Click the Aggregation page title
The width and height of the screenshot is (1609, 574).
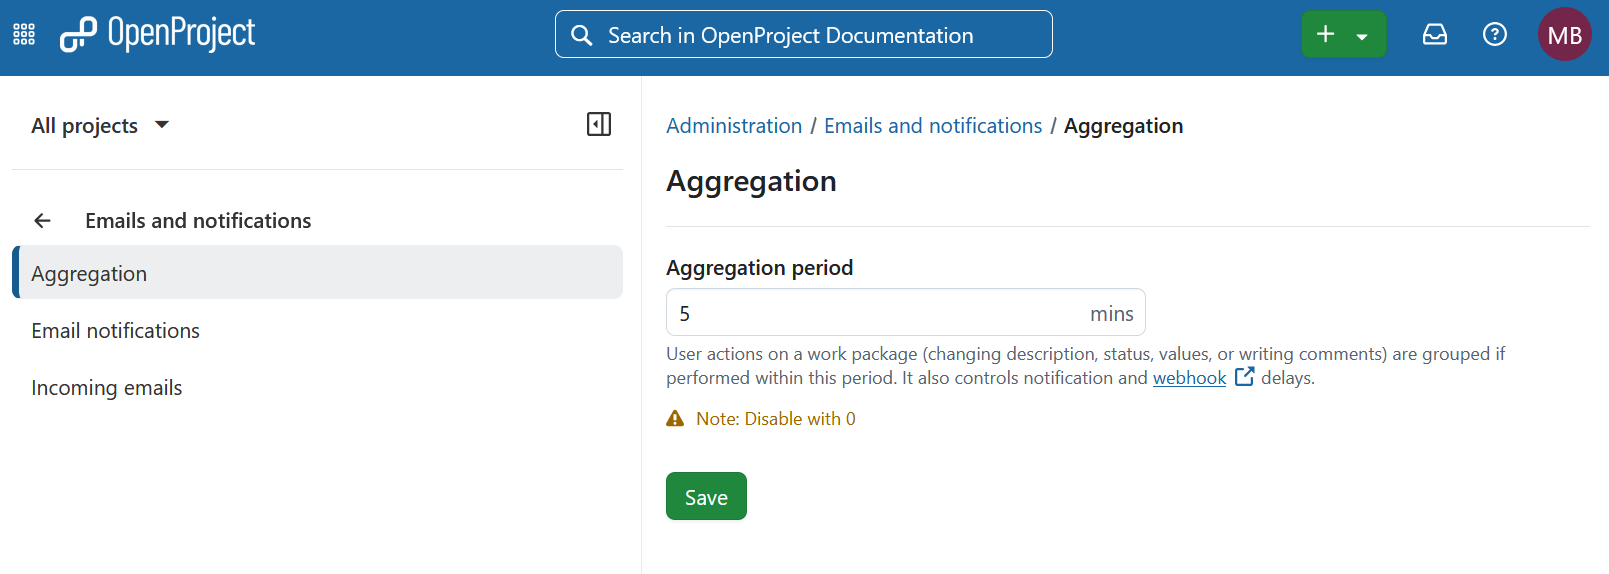751,182
